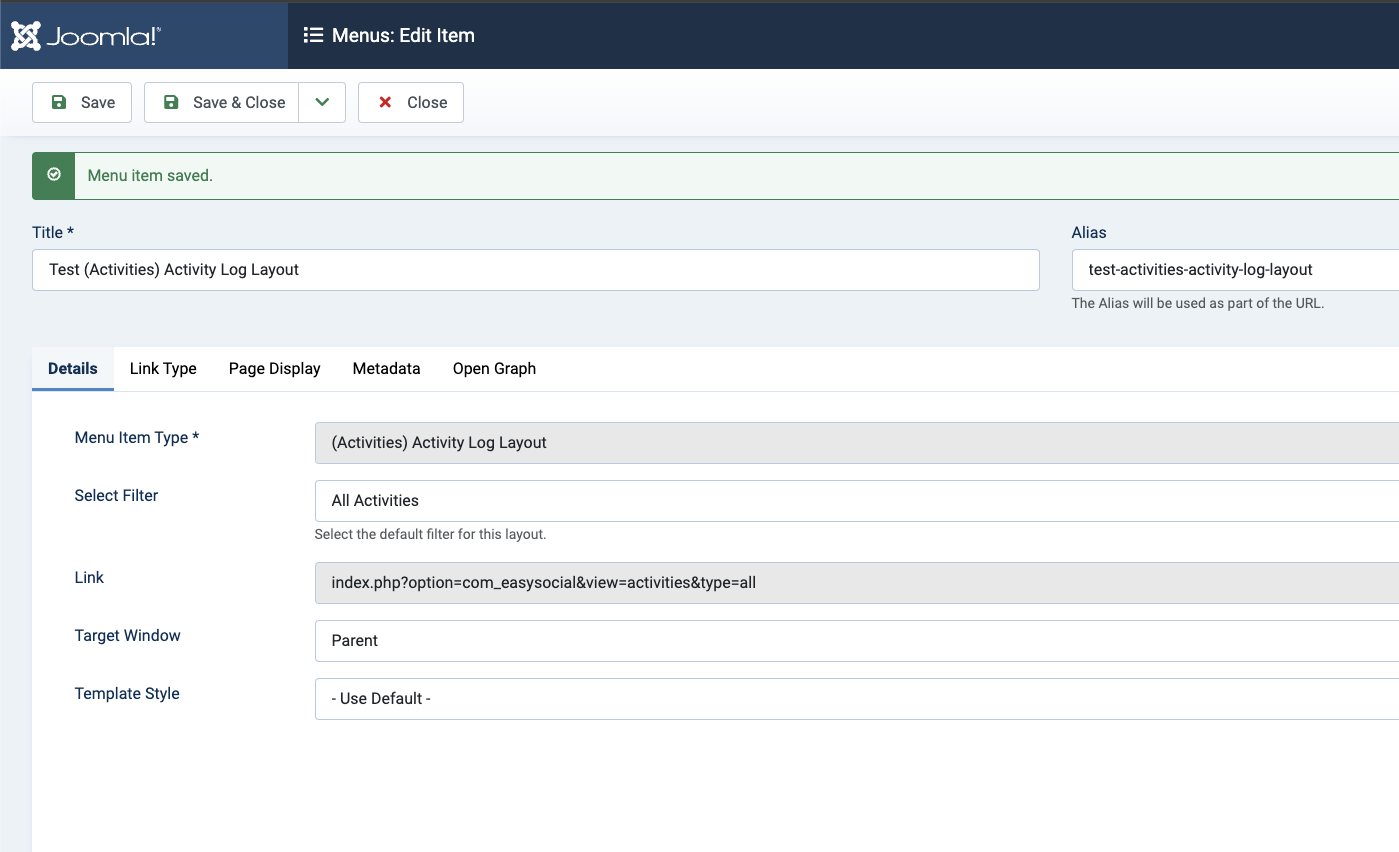Viewport: 1399px width, 852px height.
Task: Open the Metadata tab
Action: [x=386, y=369]
